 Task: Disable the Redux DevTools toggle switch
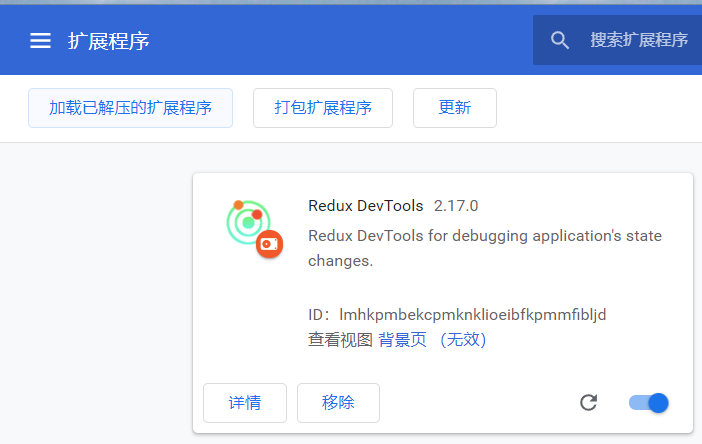click(648, 403)
